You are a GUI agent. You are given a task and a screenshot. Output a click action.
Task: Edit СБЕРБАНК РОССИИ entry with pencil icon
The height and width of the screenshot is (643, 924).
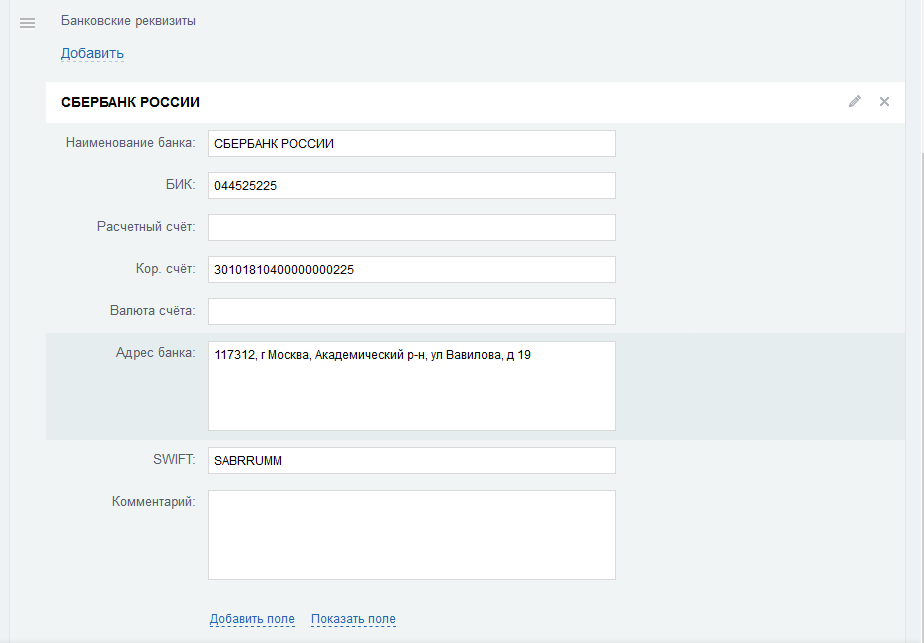click(x=855, y=101)
